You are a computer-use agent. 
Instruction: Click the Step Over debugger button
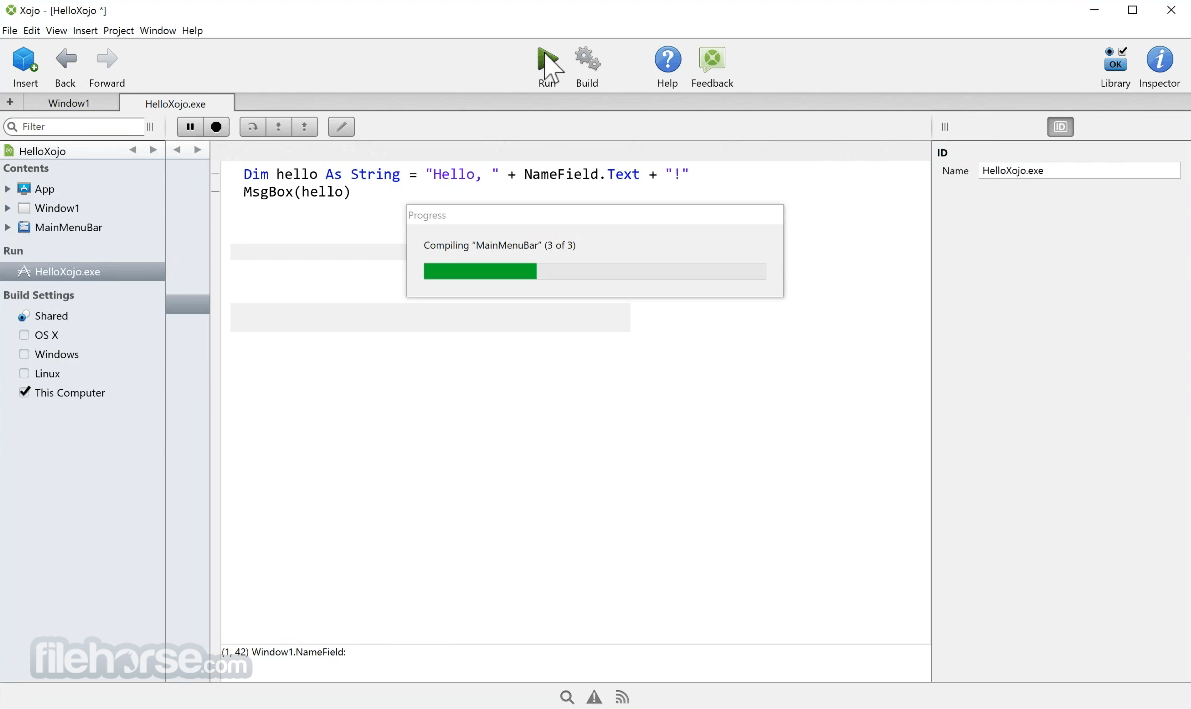pyautogui.click(x=252, y=127)
